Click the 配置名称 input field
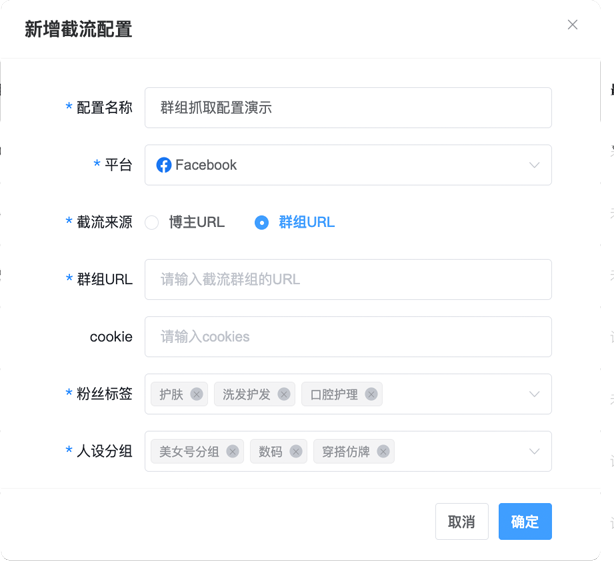This screenshot has height=561, width=614. [x=348, y=108]
